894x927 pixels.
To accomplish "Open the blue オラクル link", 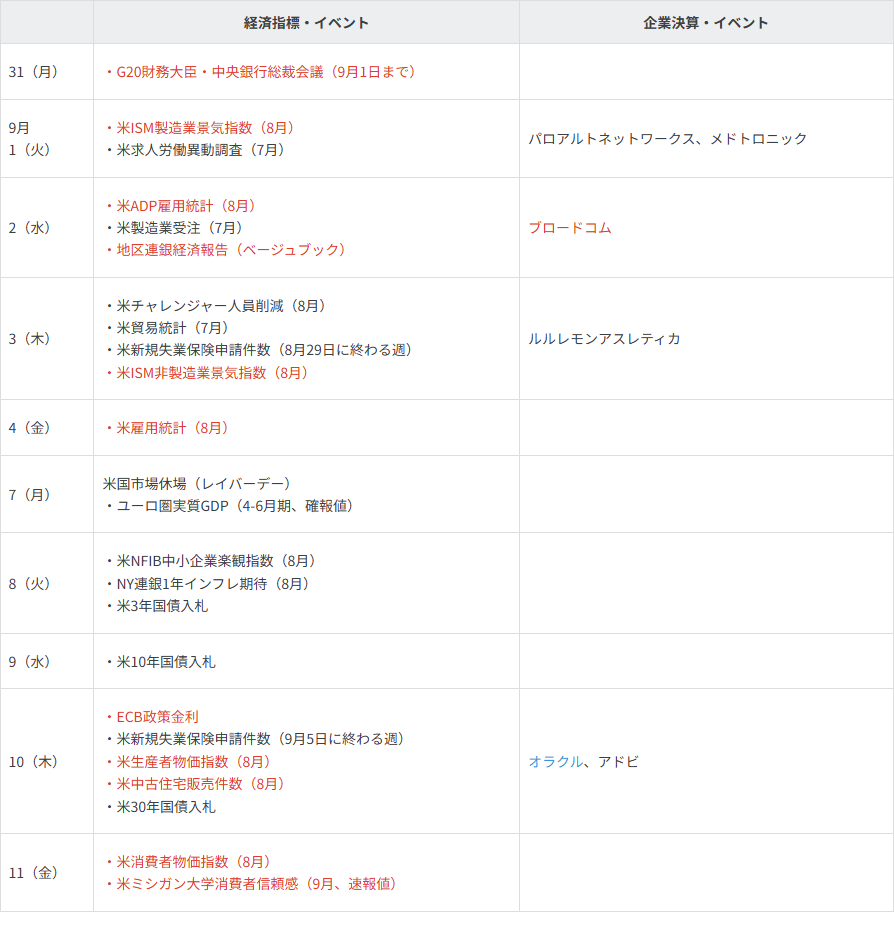I will [x=555, y=761].
